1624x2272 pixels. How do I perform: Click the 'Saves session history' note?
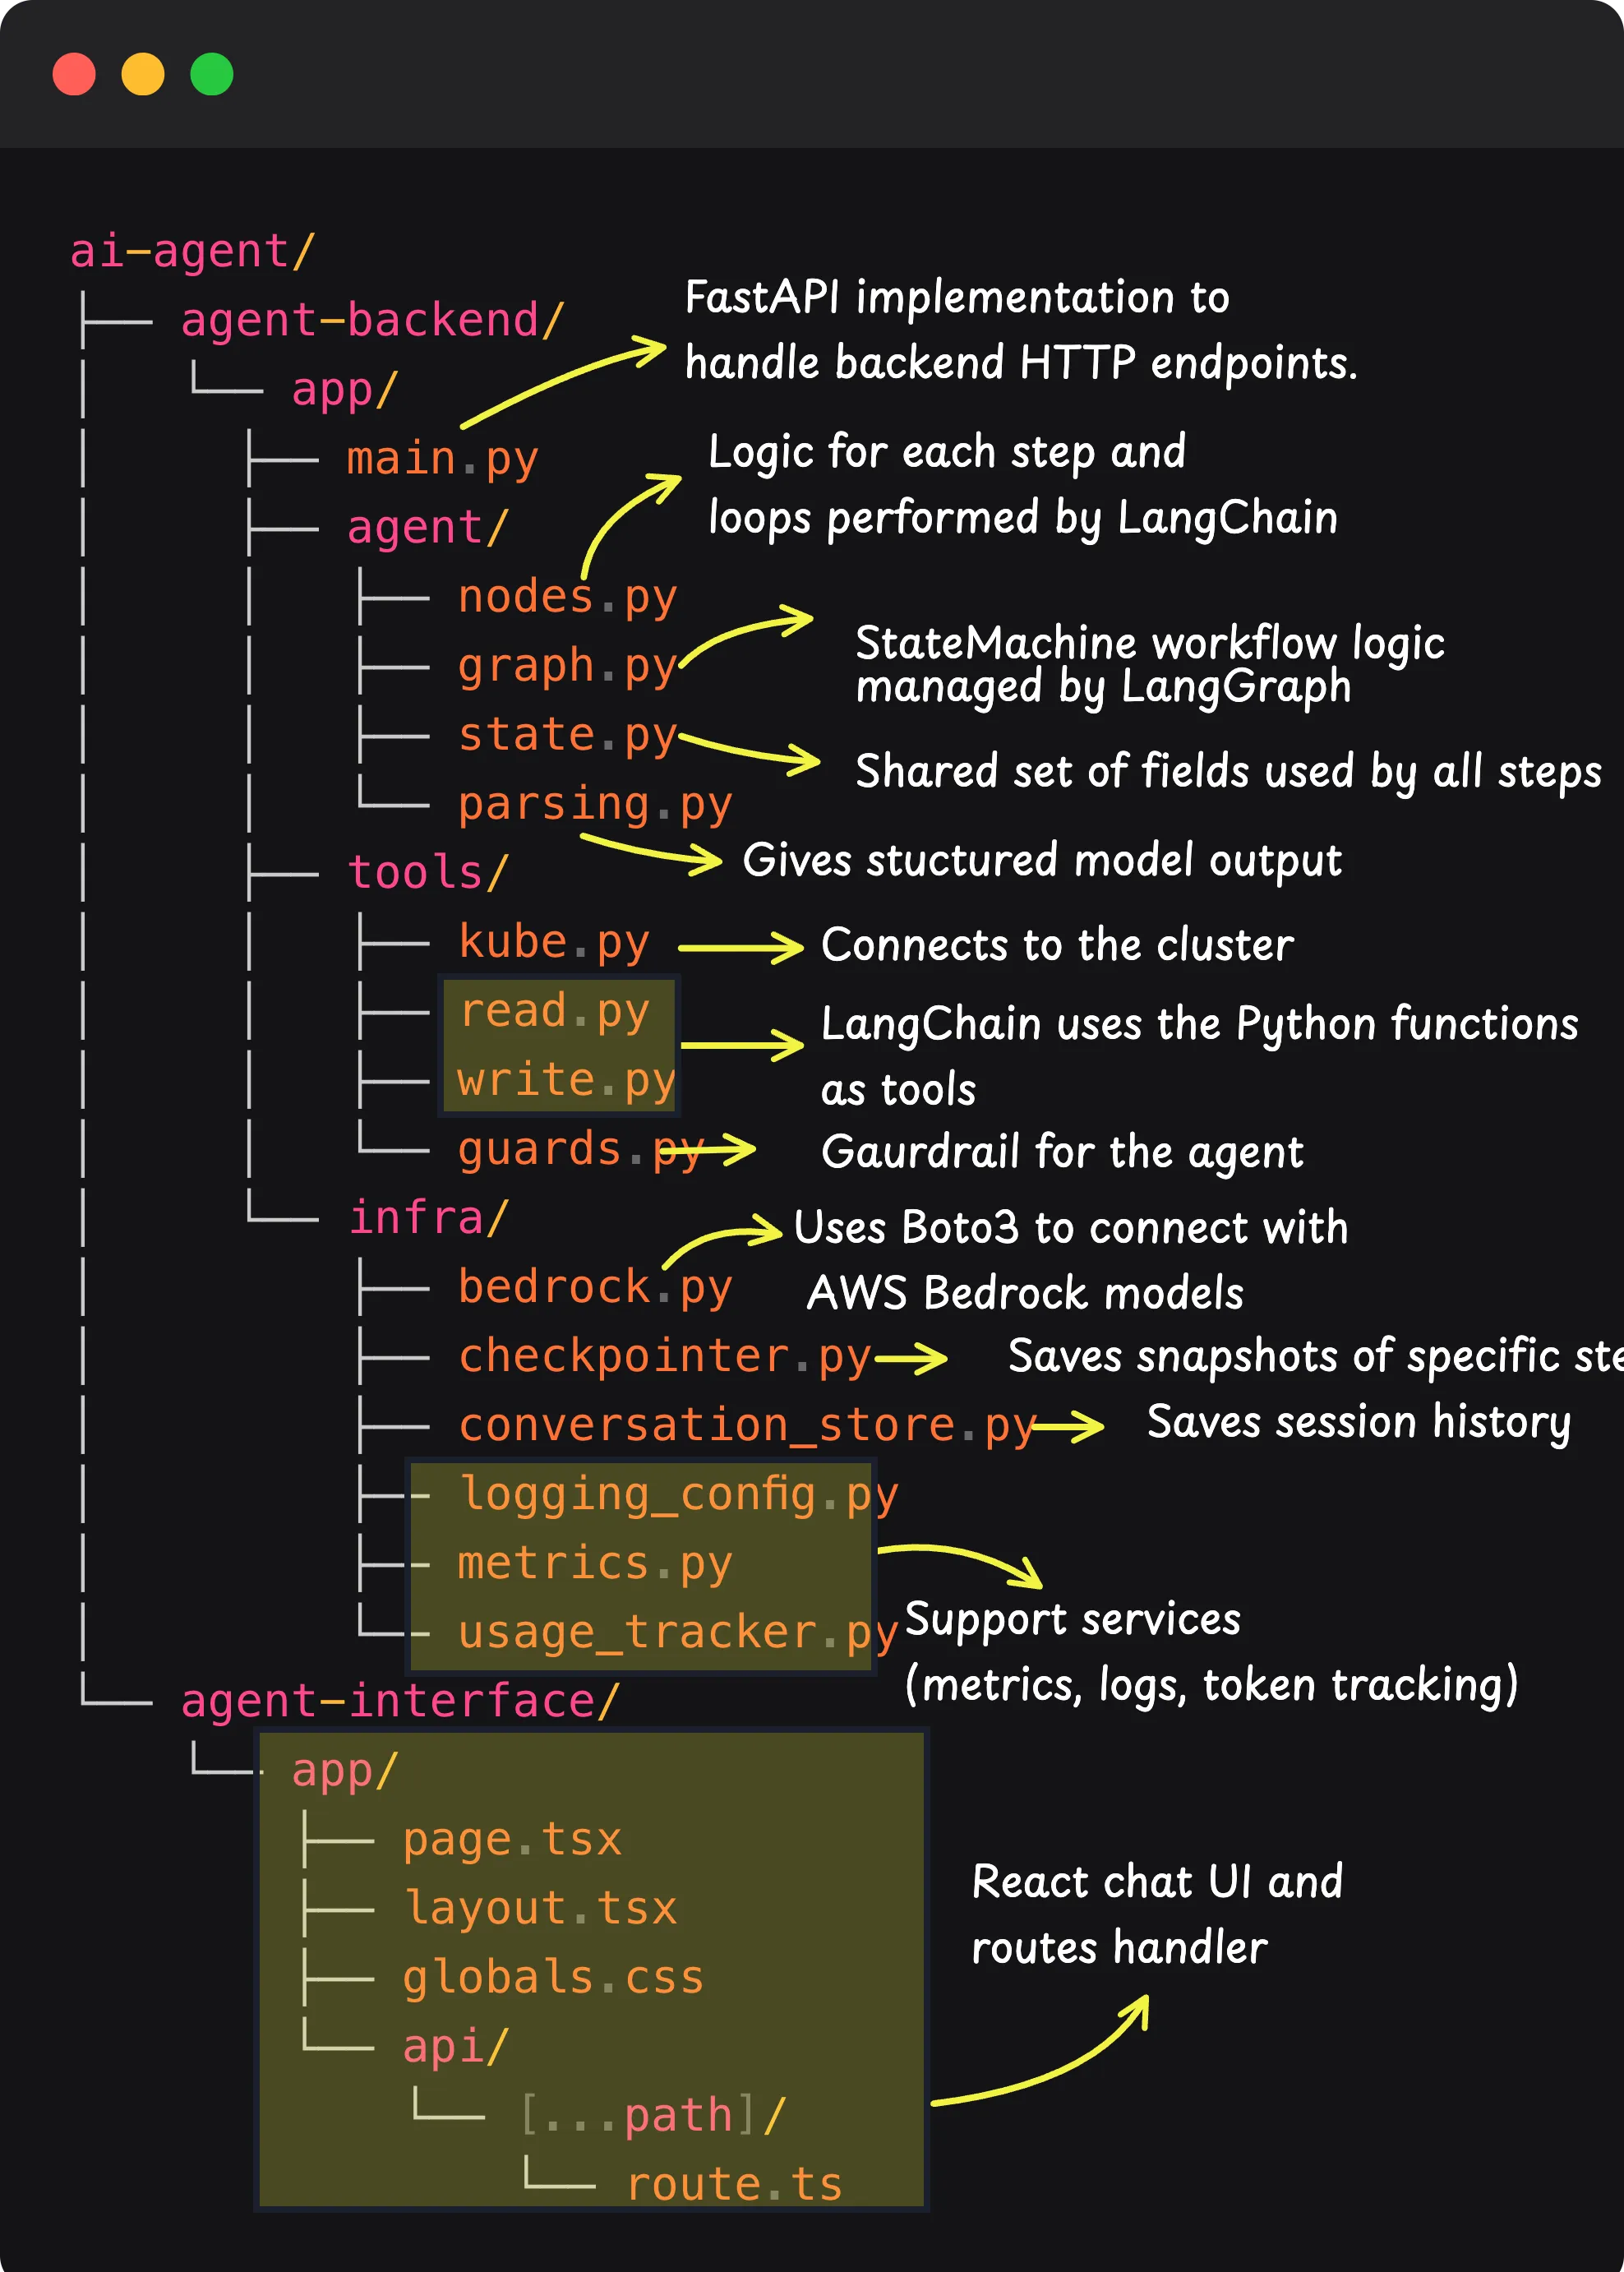tap(1359, 1423)
